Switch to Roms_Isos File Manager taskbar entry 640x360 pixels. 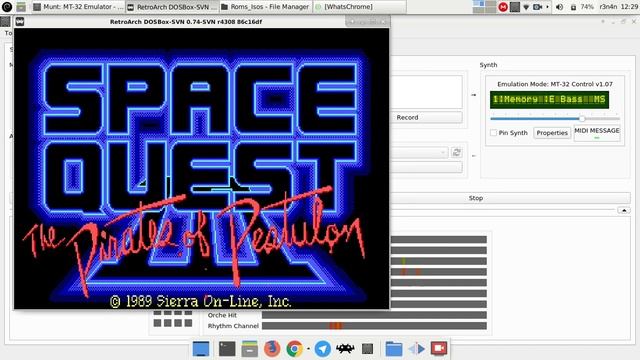click(265, 7)
